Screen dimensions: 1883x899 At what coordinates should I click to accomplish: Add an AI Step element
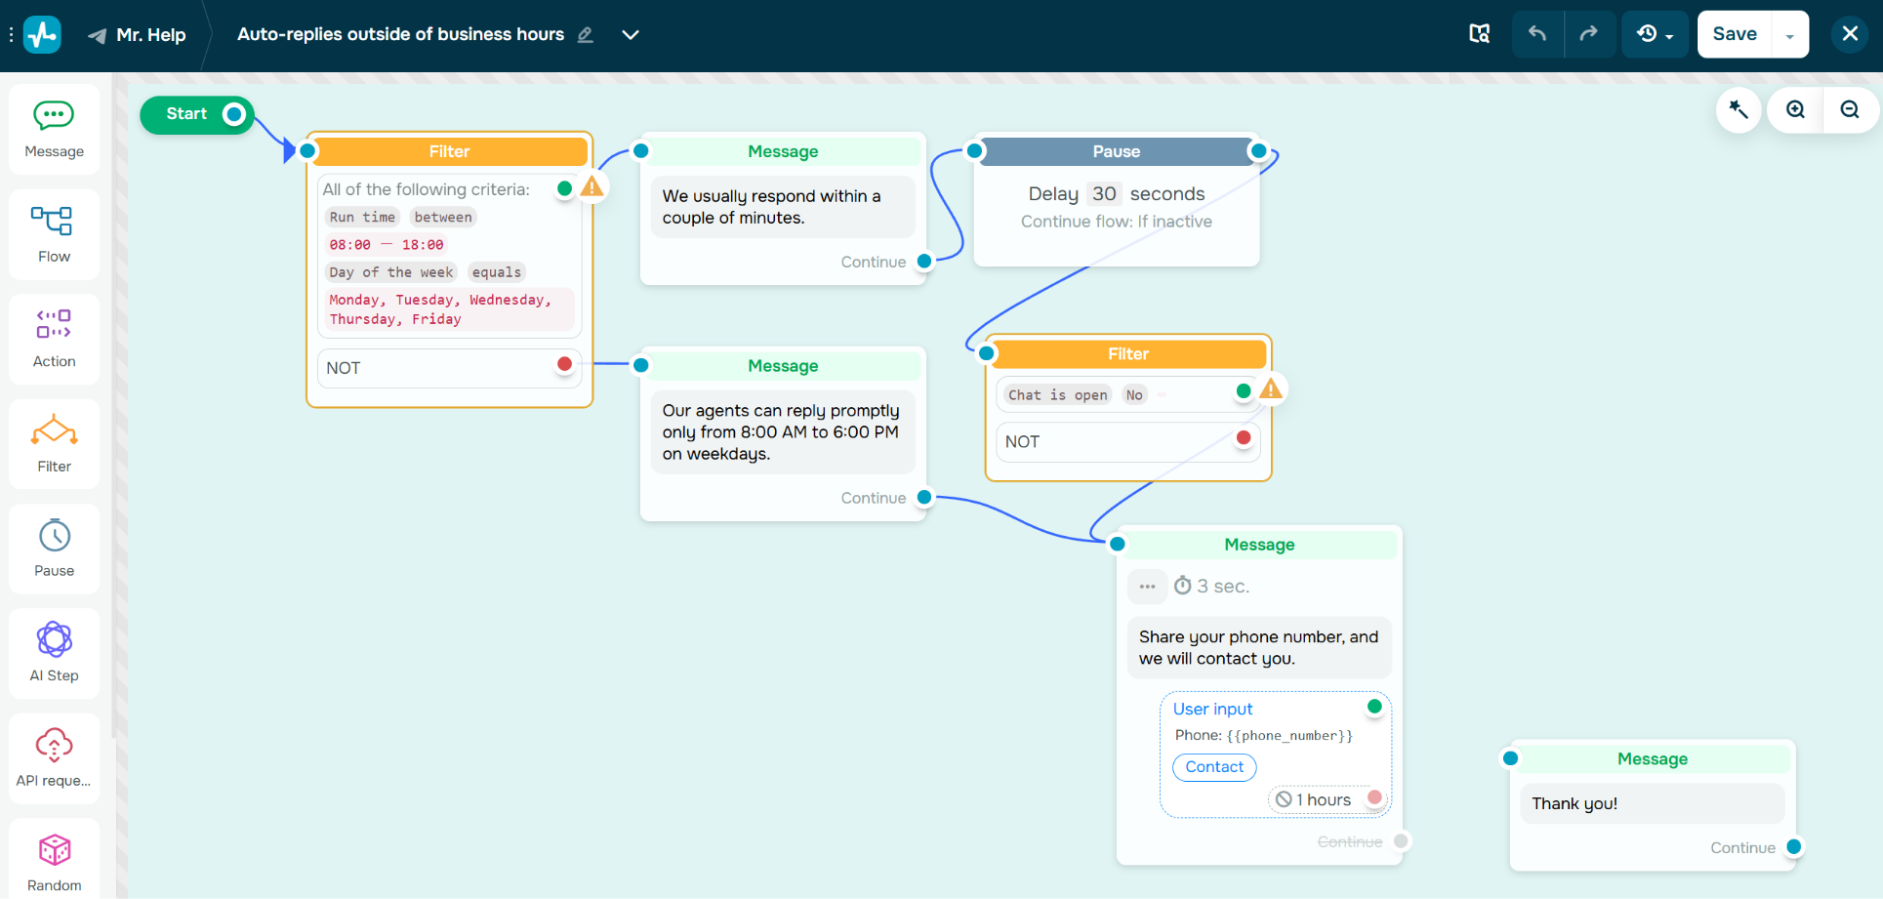[54, 653]
